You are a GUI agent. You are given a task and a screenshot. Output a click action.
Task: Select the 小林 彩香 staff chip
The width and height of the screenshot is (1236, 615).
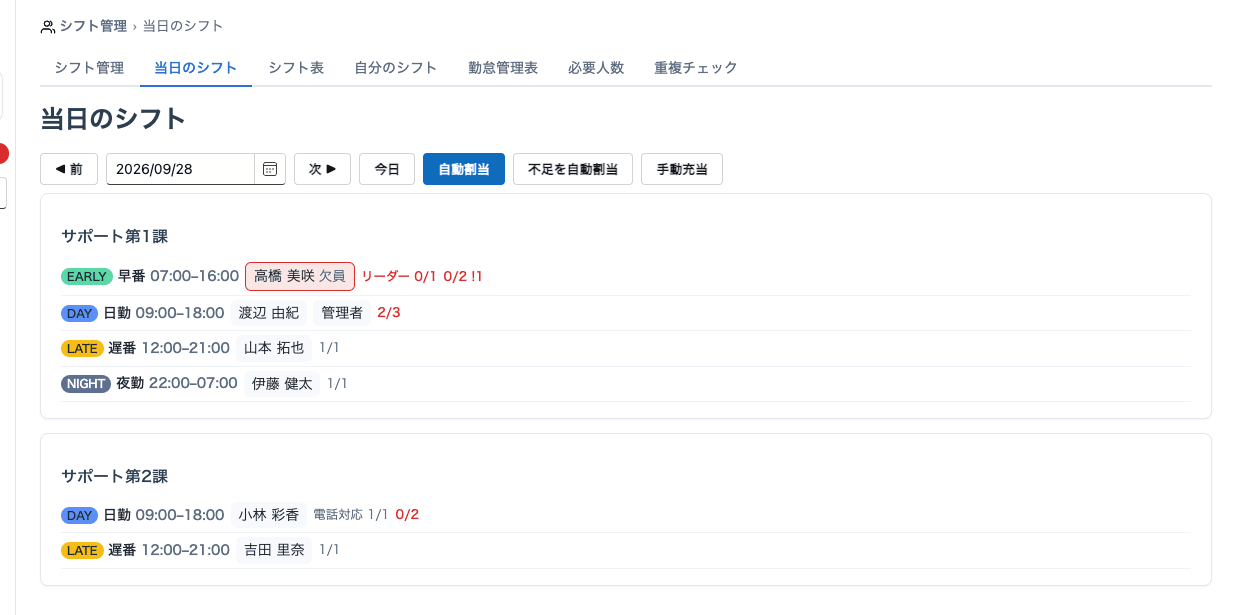(269, 515)
